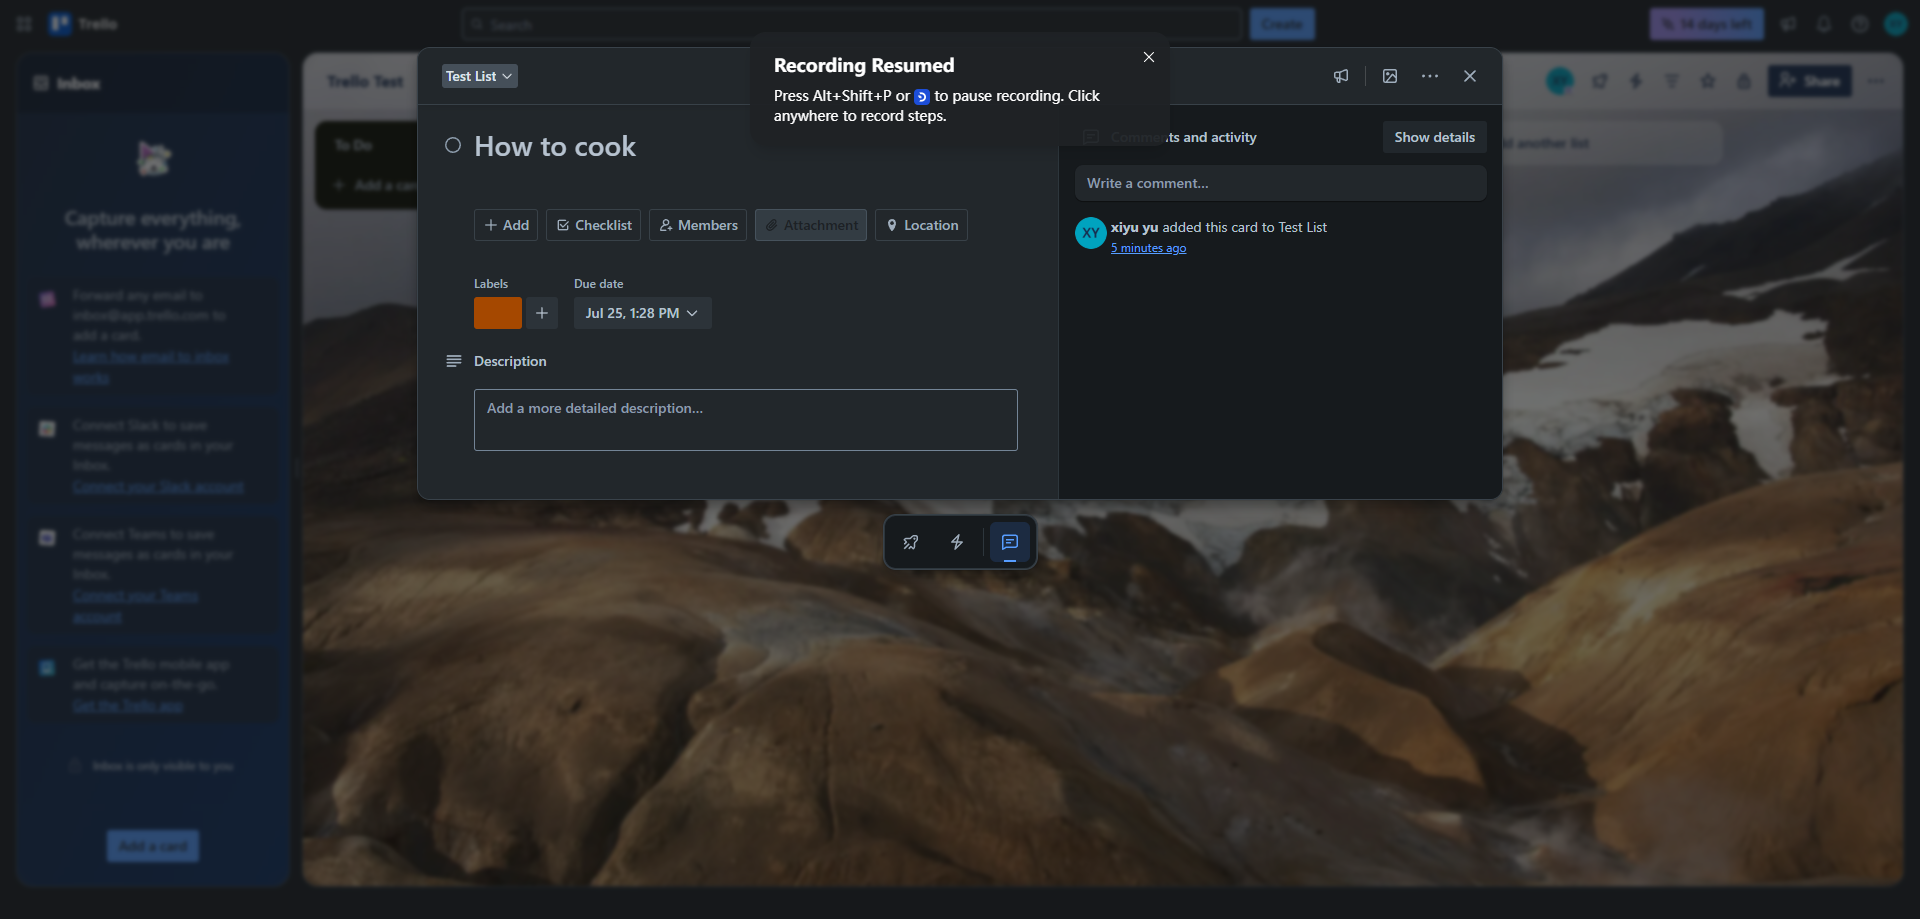Star the Trello Test board
Image resolution: width=1920 pixels, height=919 pixels.
1708,81
